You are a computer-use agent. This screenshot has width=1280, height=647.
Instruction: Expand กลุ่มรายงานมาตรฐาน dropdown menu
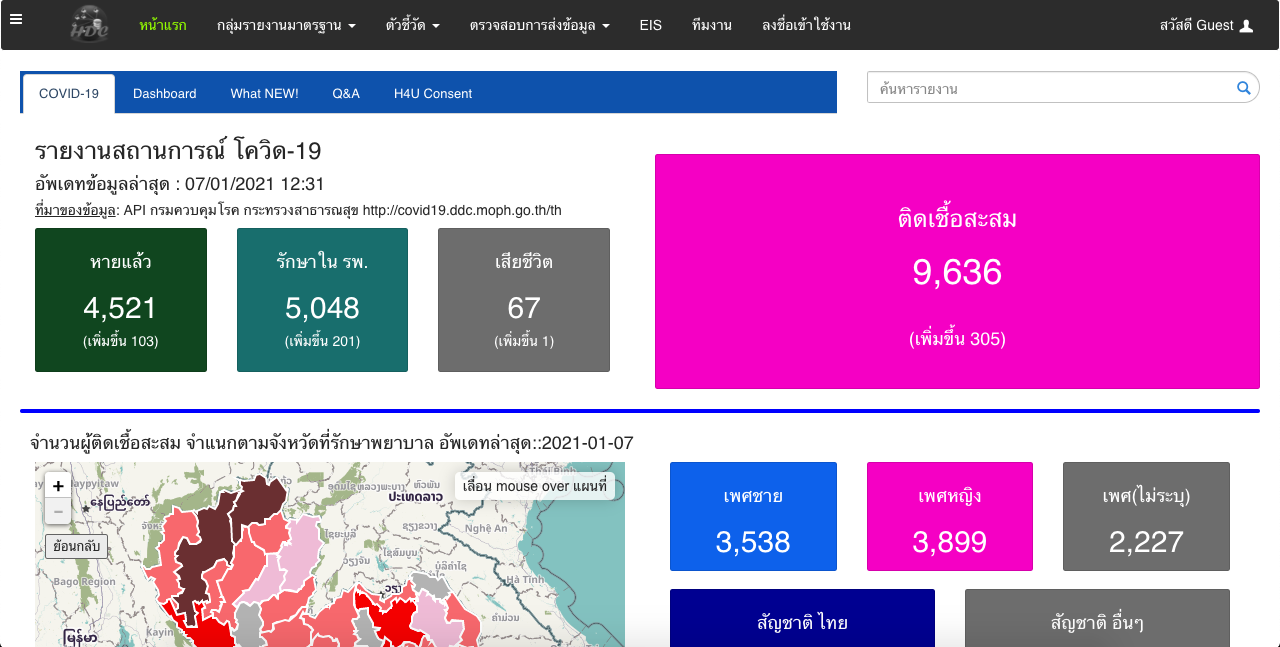click(286, 26)
